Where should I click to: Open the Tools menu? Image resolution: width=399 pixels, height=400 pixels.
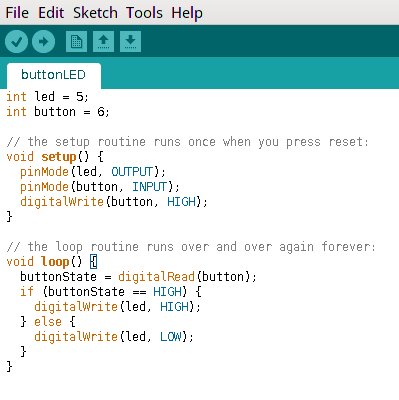tap(144, 13)
